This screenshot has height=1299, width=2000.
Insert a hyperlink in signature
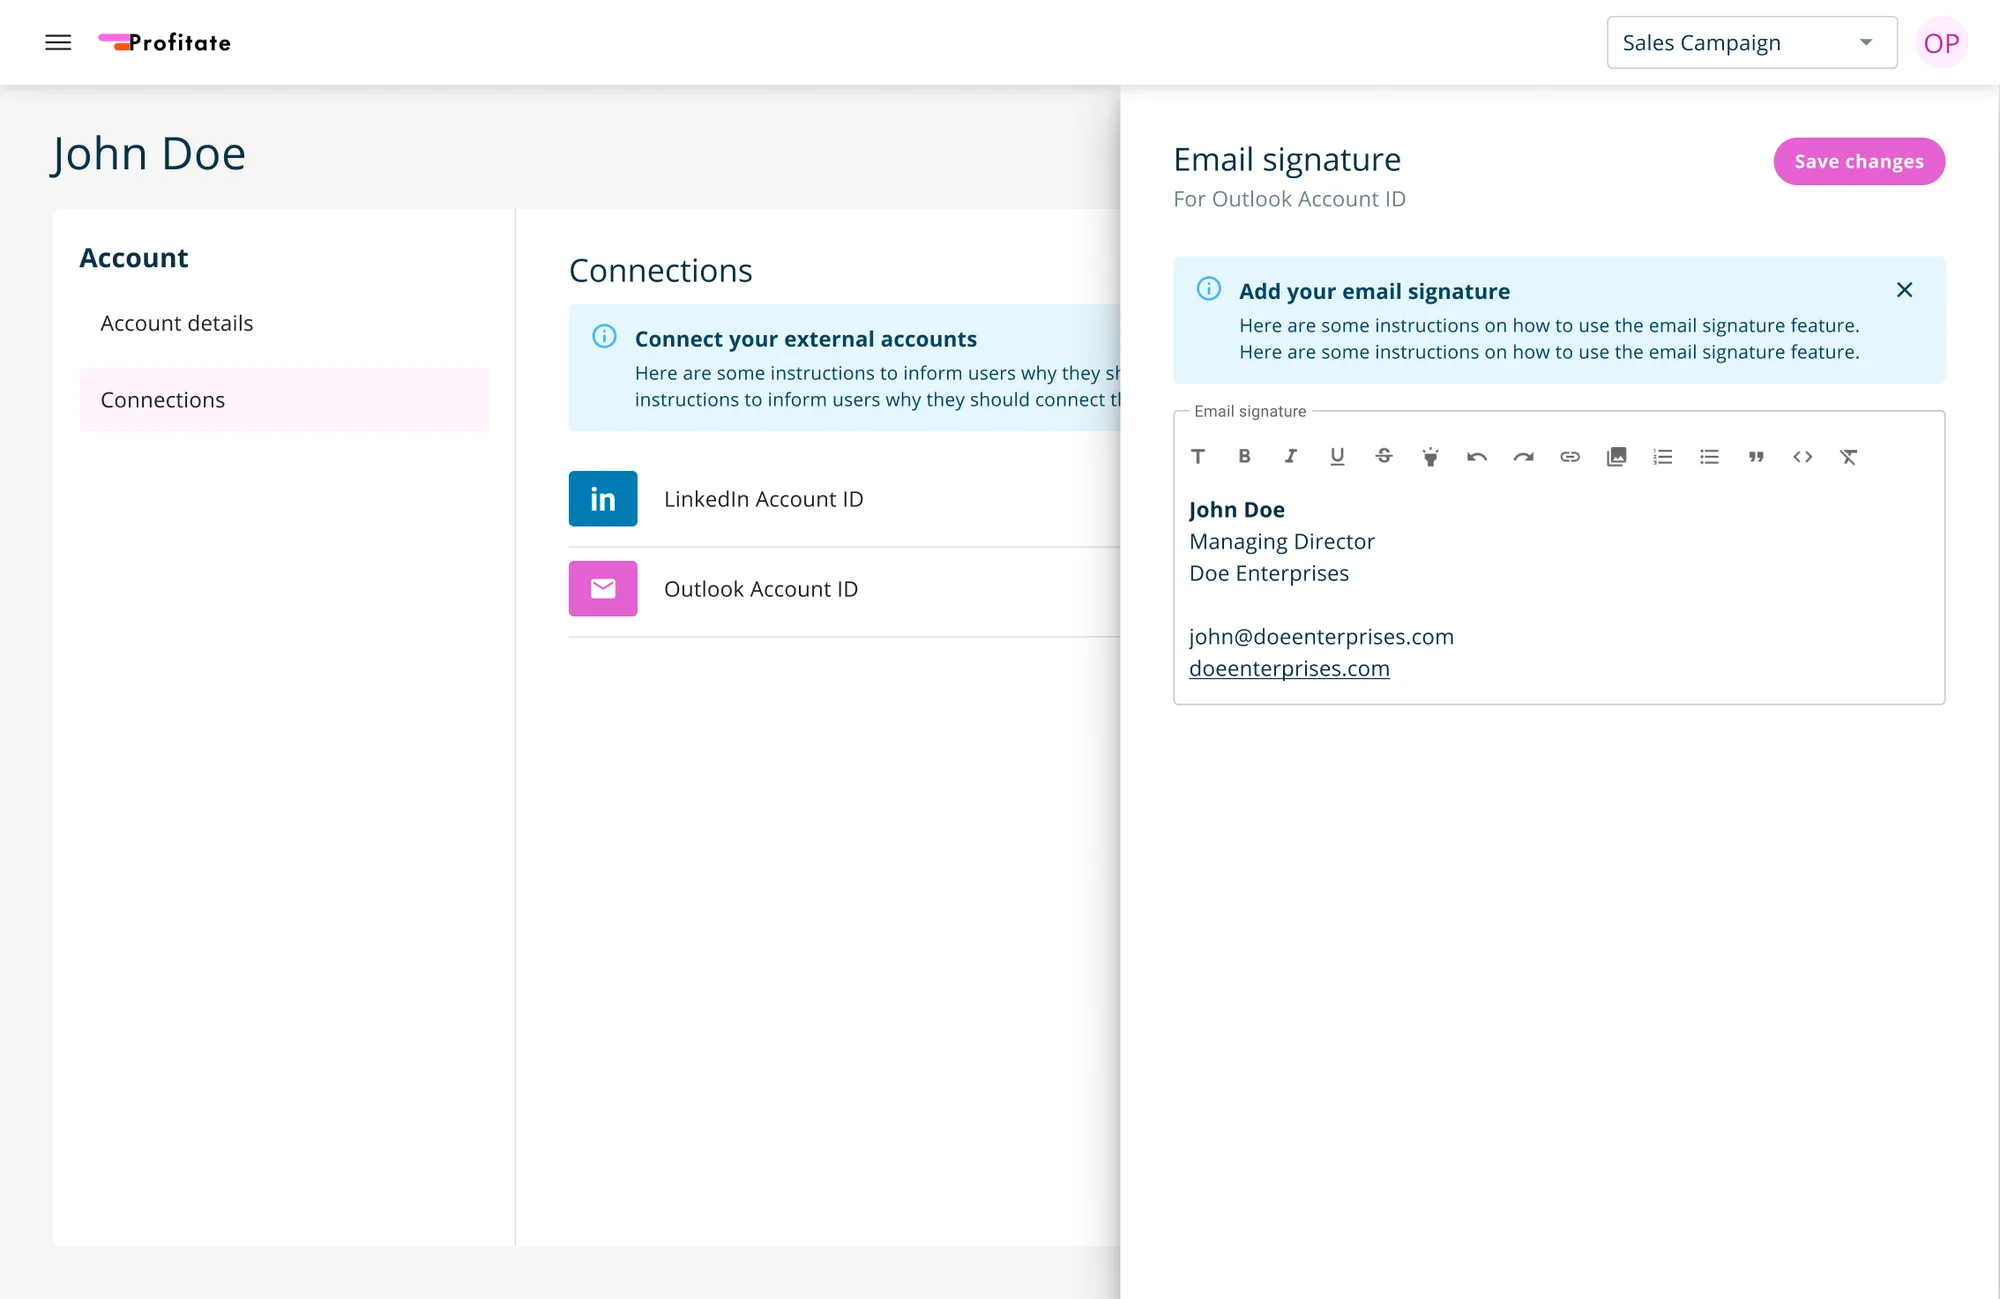click(1570, 457)
